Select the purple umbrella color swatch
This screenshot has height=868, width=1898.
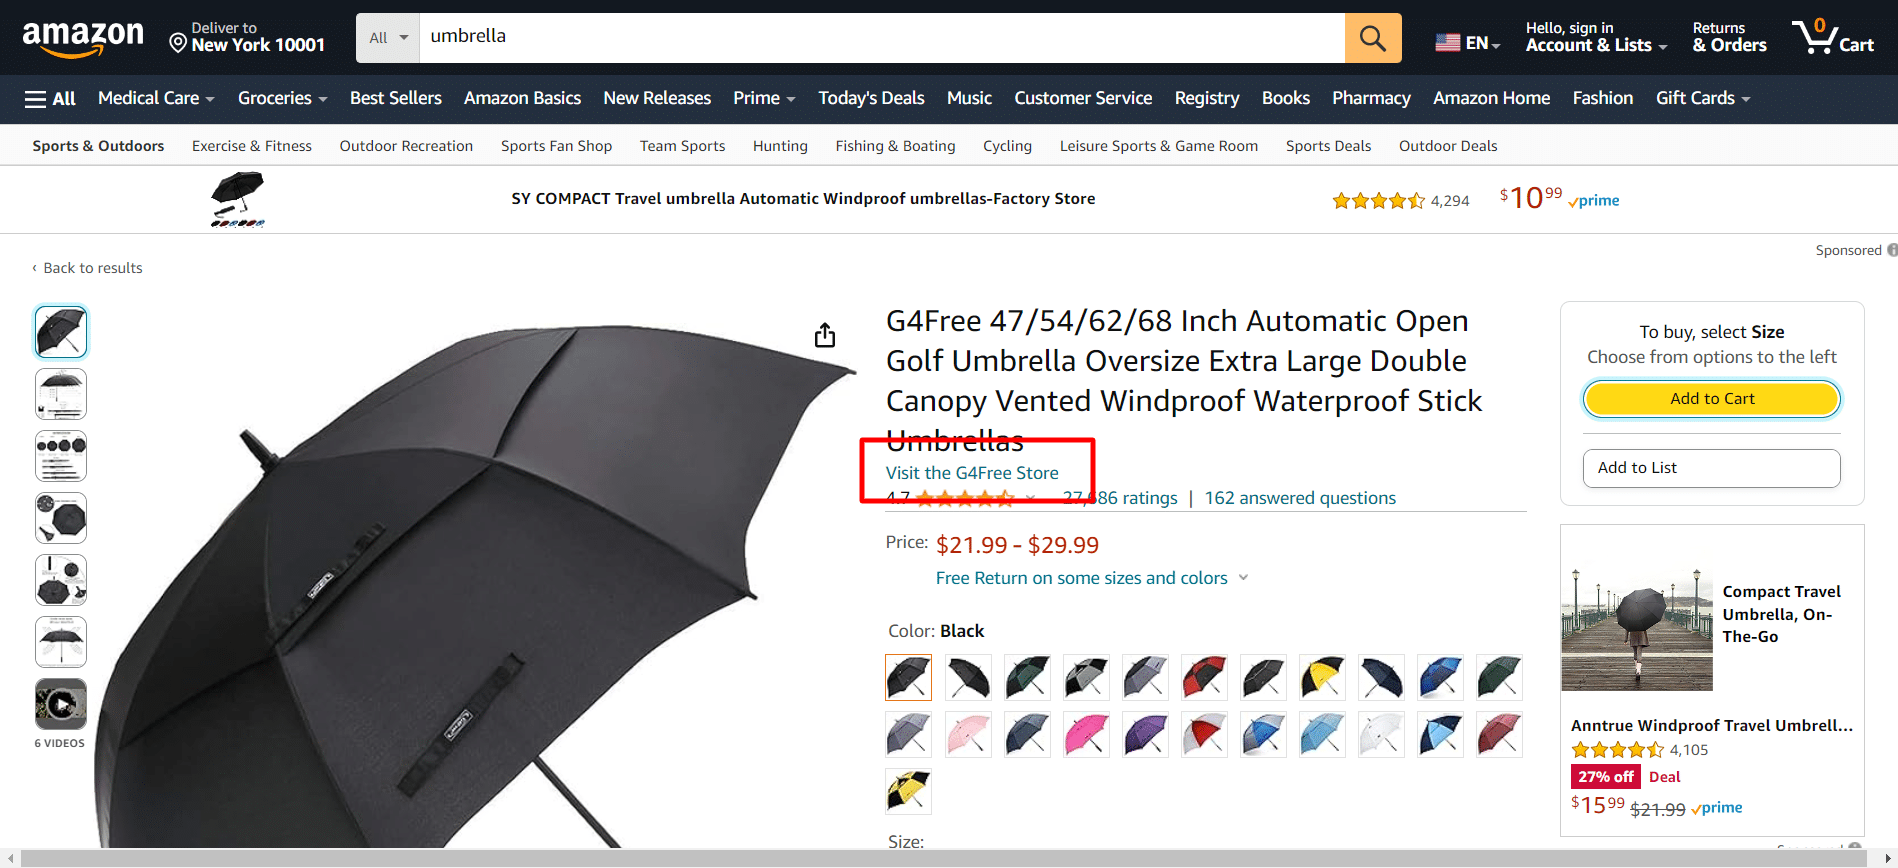click(1145, 735)
